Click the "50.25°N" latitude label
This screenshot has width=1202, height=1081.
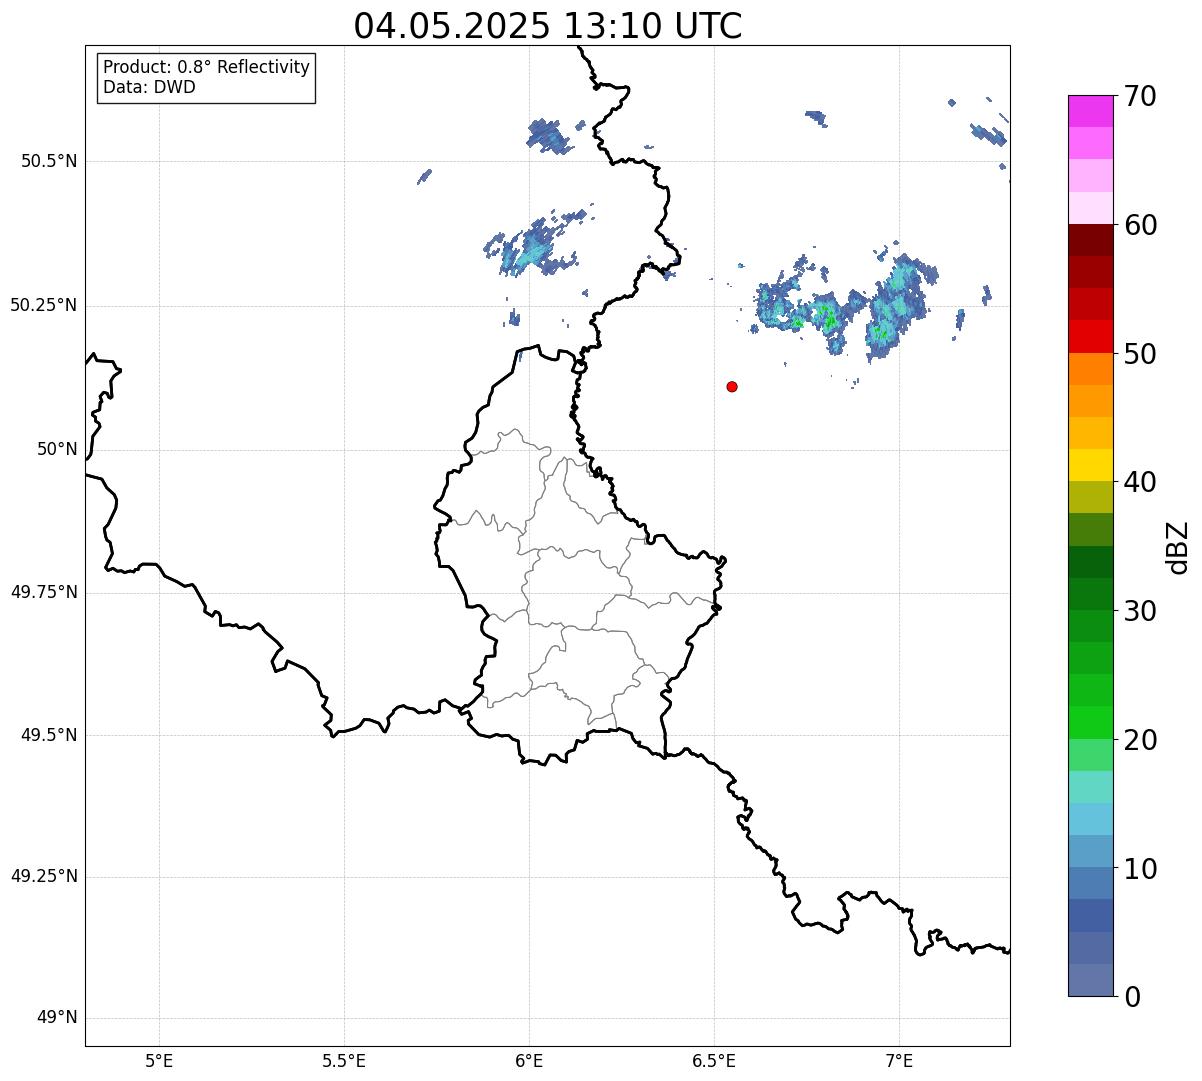coord(44,305)
